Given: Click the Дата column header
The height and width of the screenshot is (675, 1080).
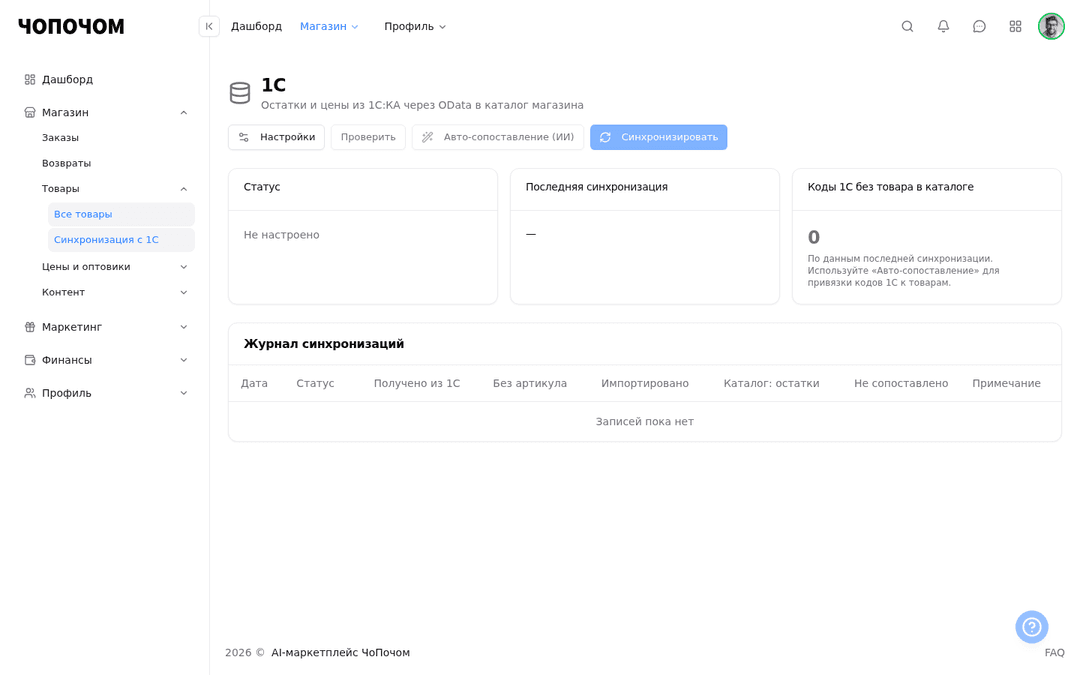Looking at the screenshot, I should 254,384.
